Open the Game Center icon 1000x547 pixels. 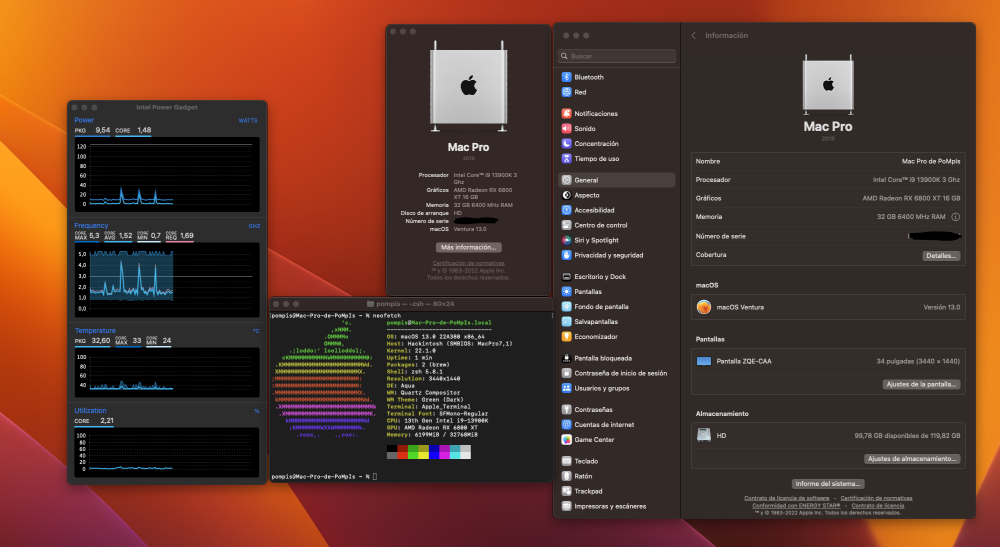point(566,439)
